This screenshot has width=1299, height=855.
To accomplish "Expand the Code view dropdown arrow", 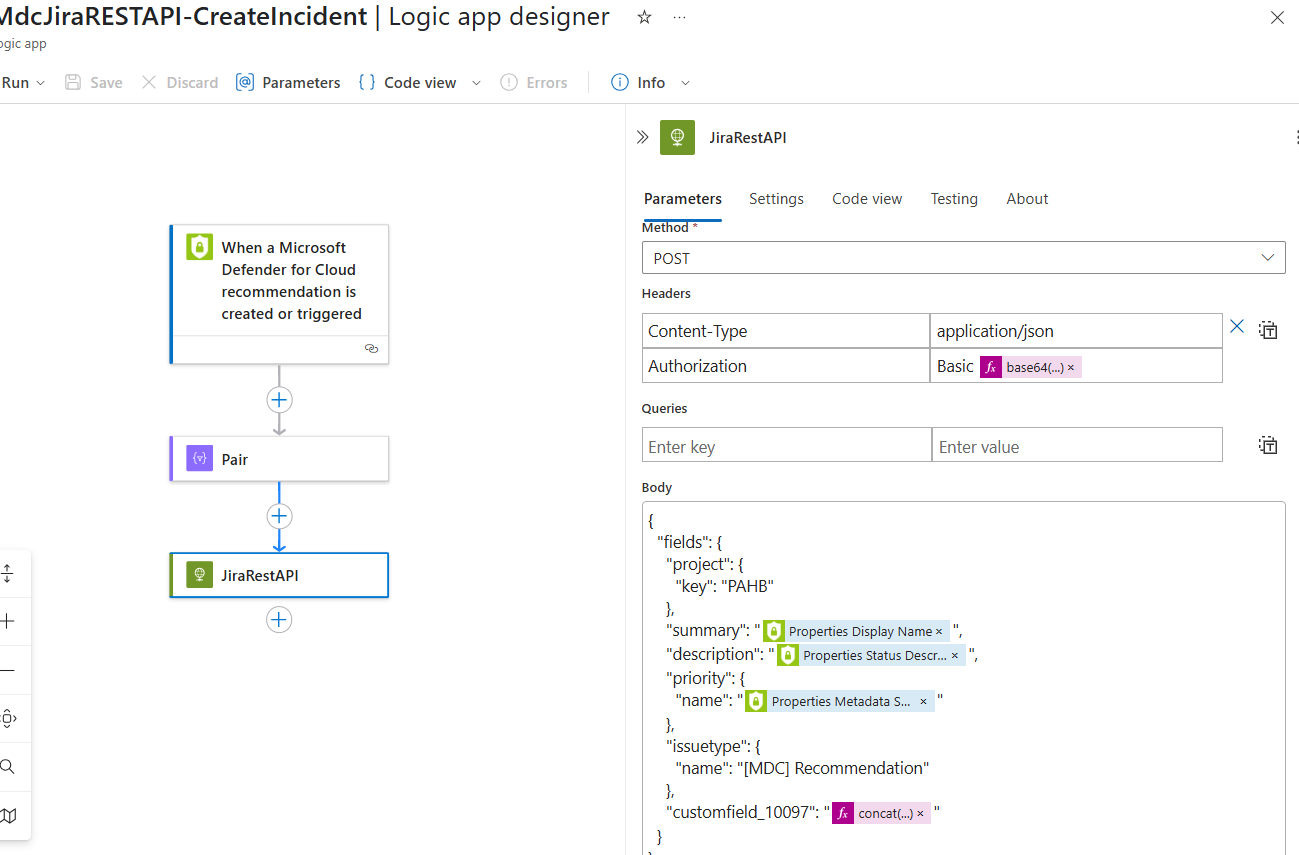I will pyautogui.click(x=476, y=83).
